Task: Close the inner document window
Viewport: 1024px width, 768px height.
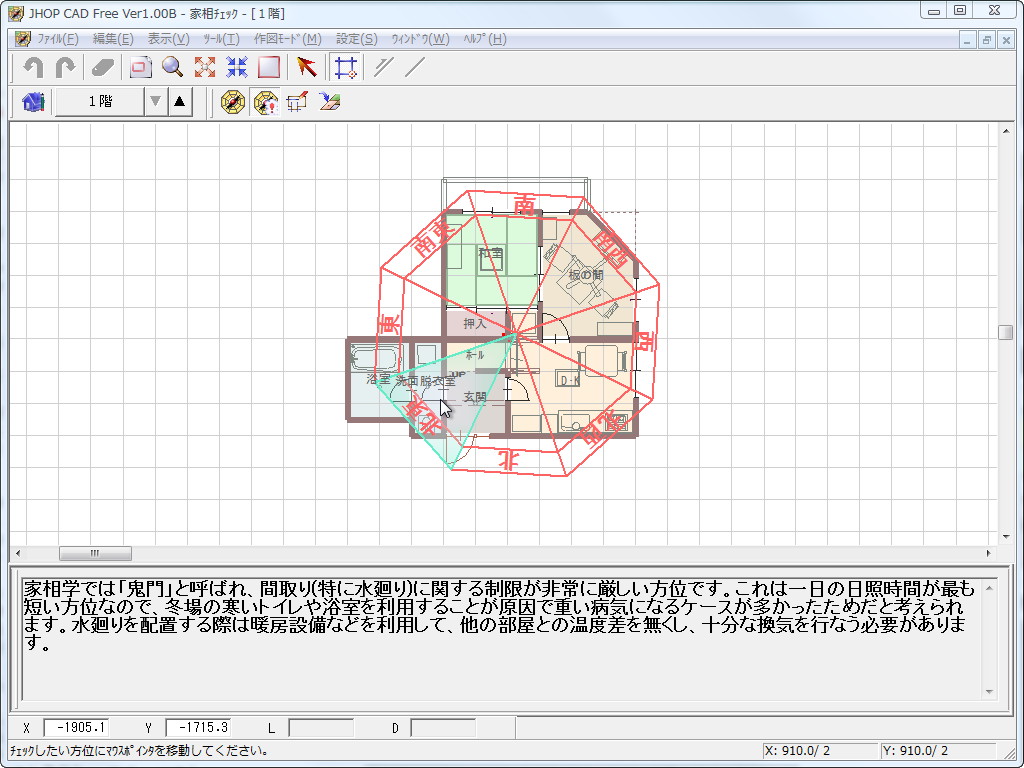Action: pos(1006,40)
